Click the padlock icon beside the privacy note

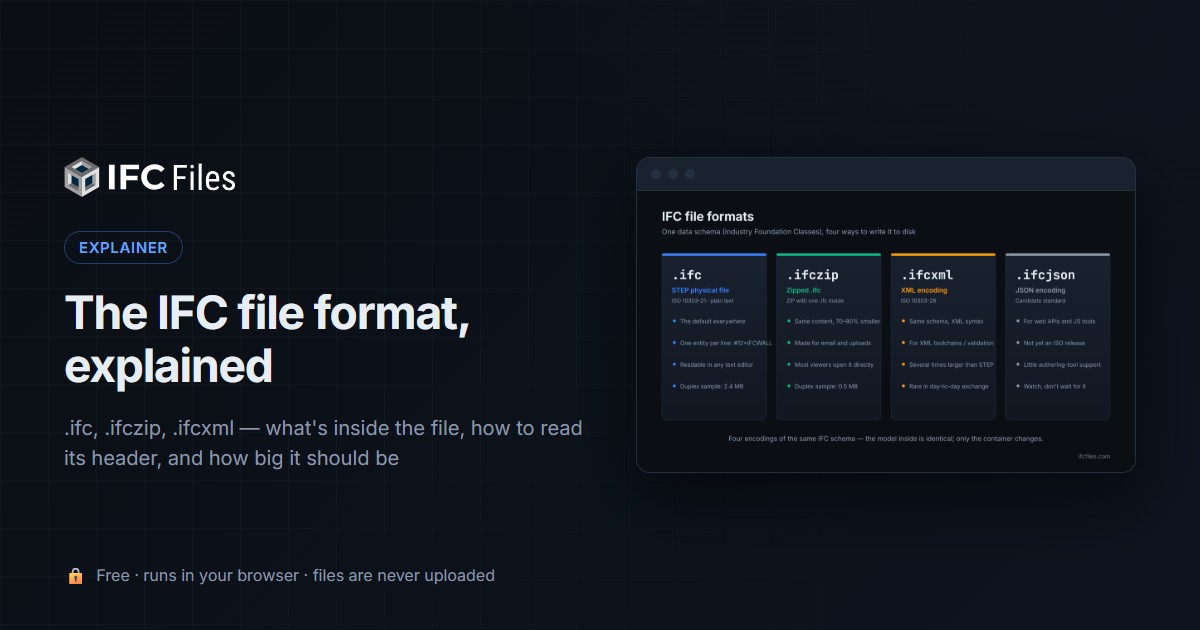point(75,576)
